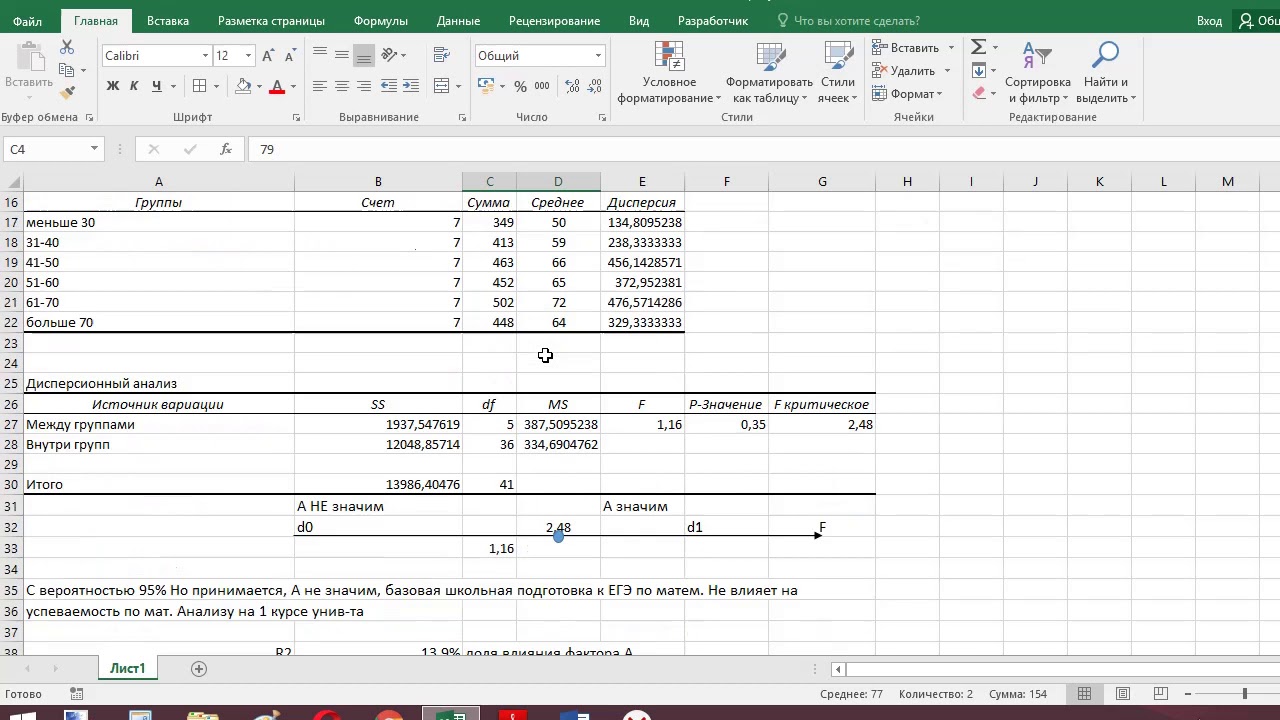The height and width of the screenshot is (720, 1280).
Task: Click the Clear eraser icon
Action: point(978,93)
